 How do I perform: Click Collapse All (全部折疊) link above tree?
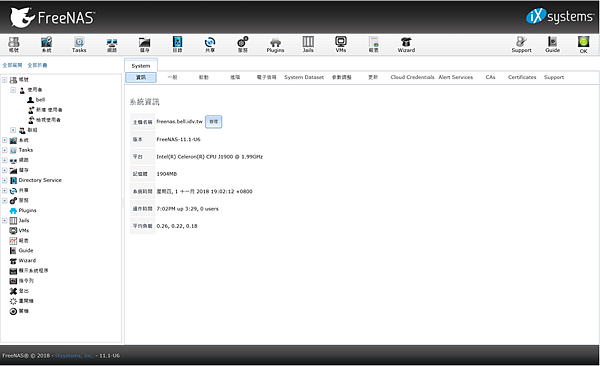37,65
